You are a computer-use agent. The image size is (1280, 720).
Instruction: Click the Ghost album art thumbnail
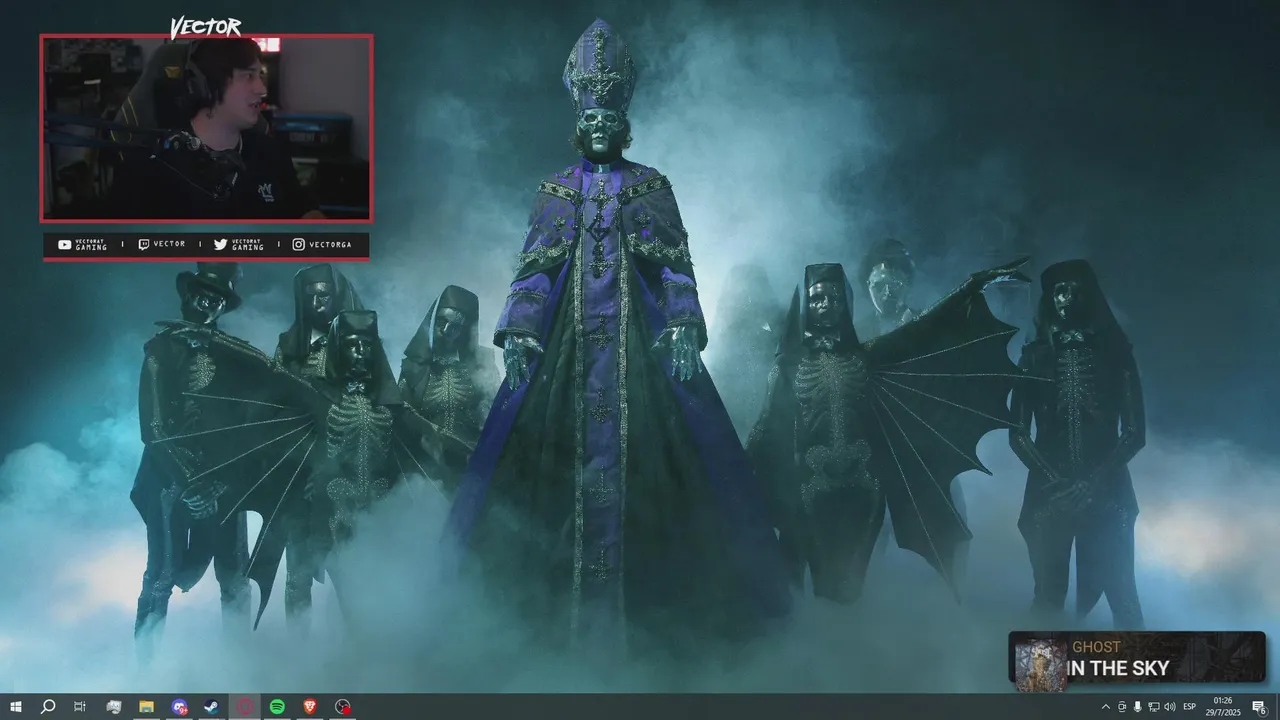click(x=1040, y=664)
